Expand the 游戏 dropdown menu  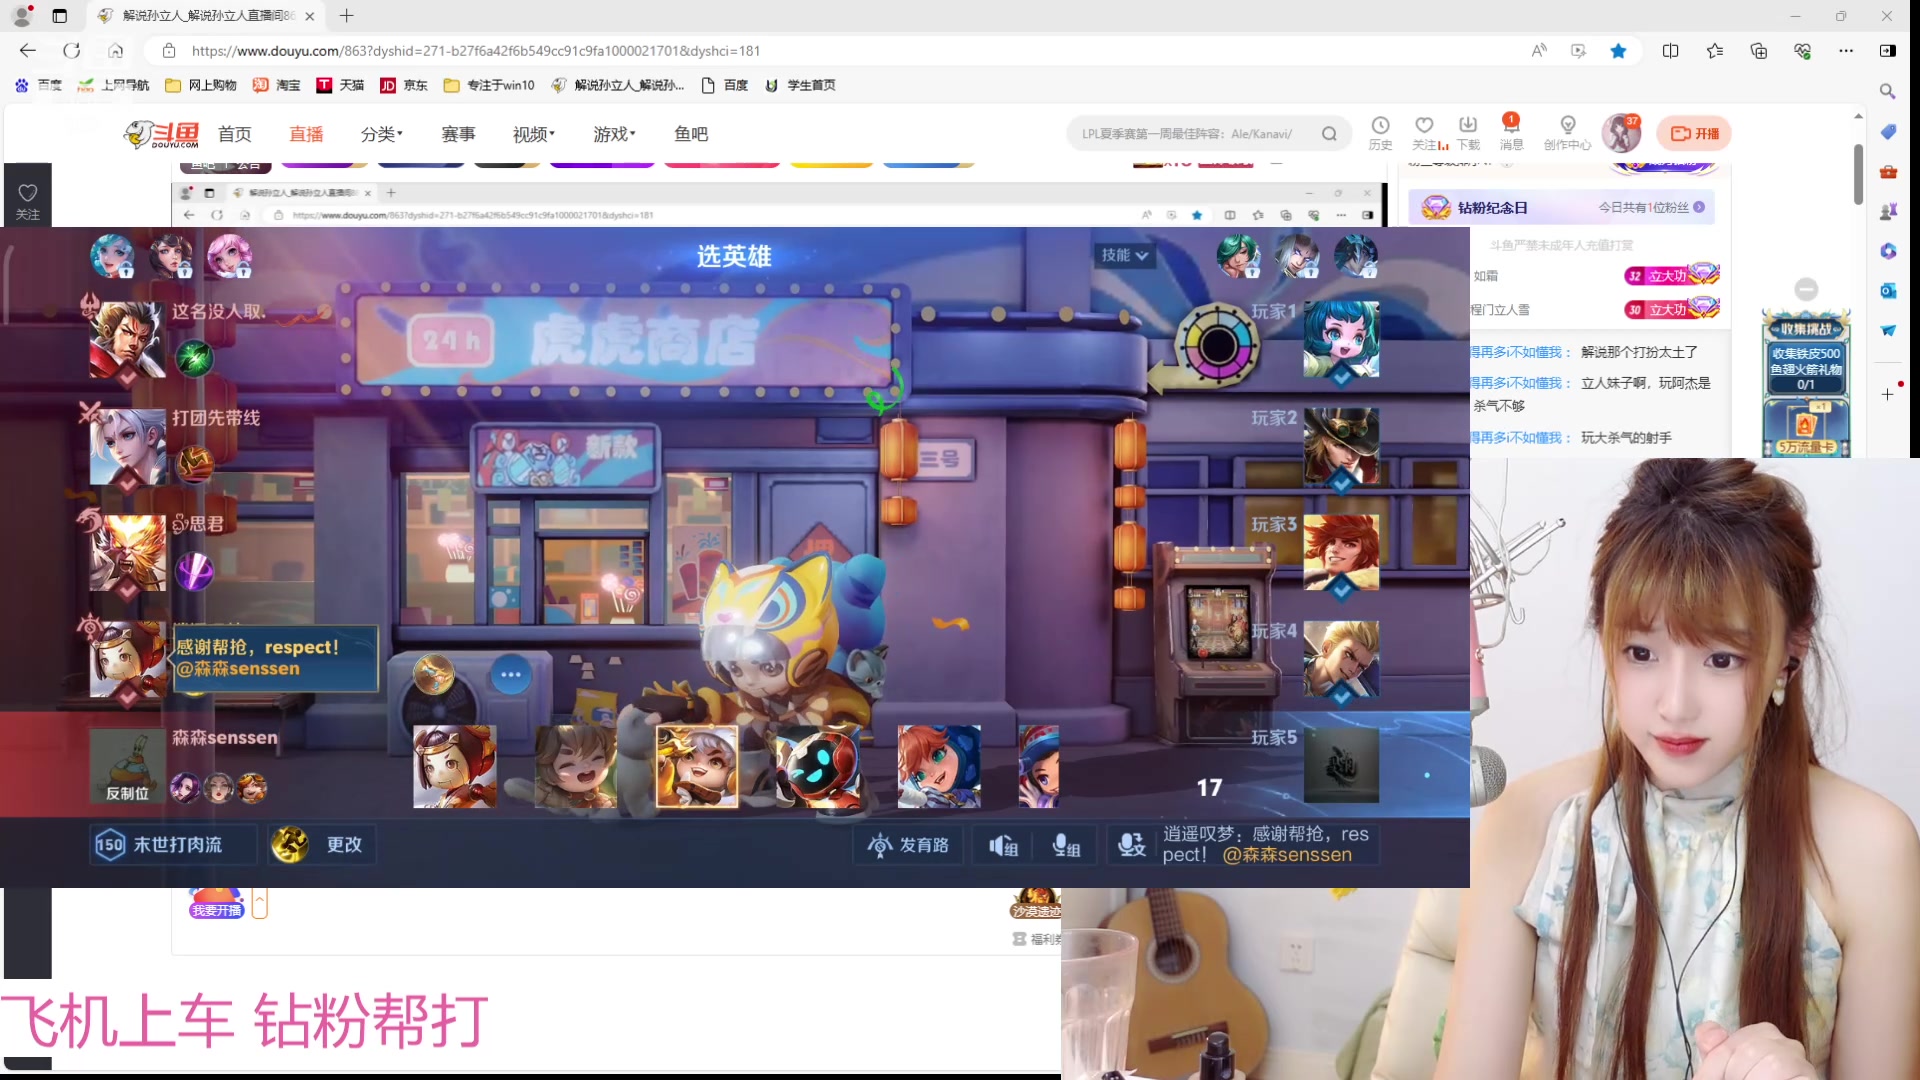point(614,134)
